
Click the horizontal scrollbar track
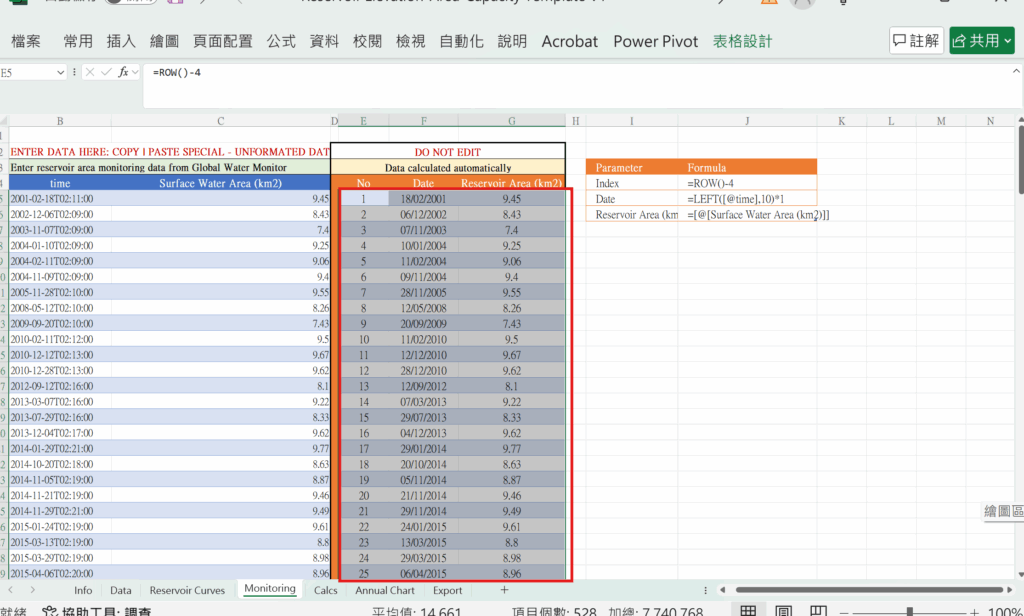pyautogui.click(x=869, y=590)
